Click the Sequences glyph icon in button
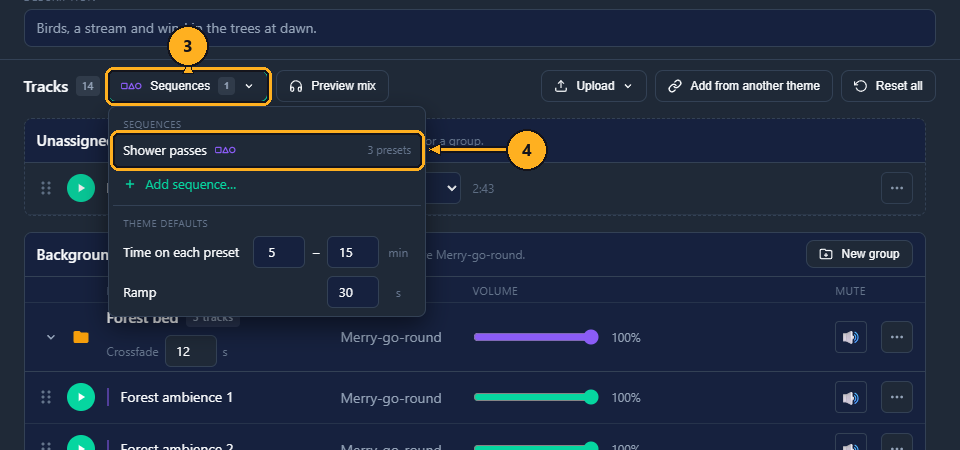 pyautogui.click(x=131, y=86)
